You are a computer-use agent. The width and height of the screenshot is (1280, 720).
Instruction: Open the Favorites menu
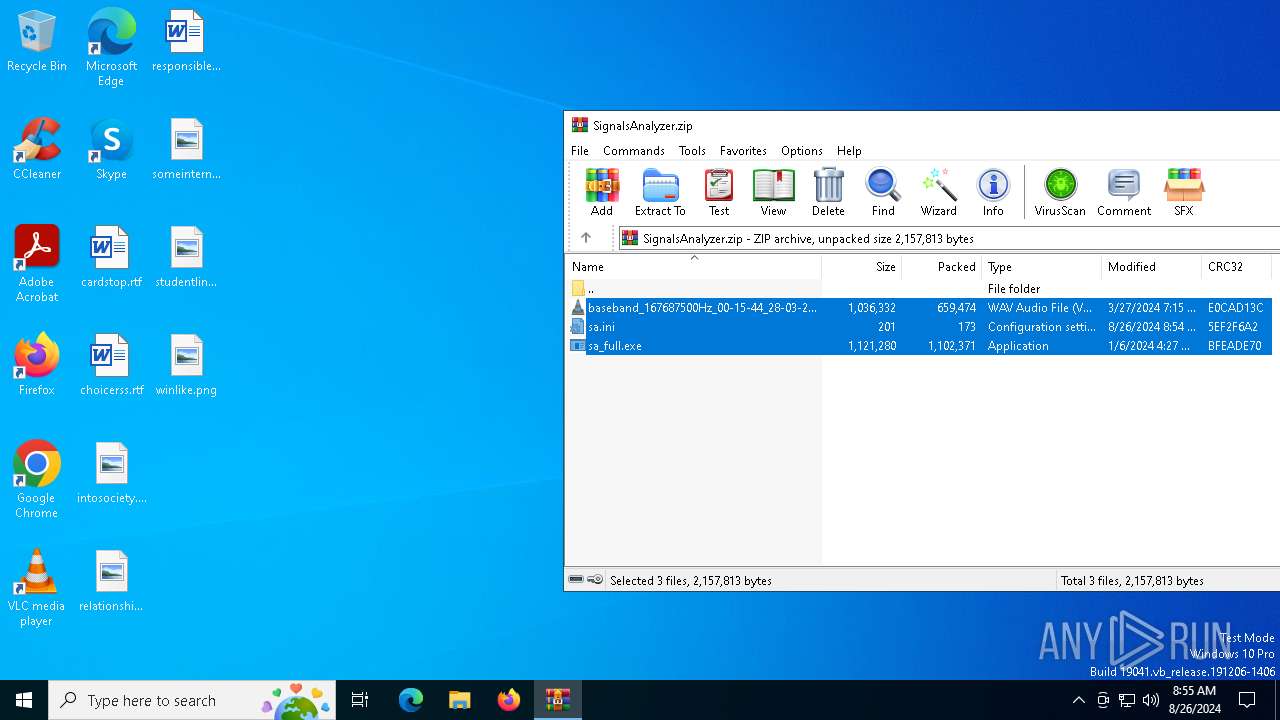point(743,151)
